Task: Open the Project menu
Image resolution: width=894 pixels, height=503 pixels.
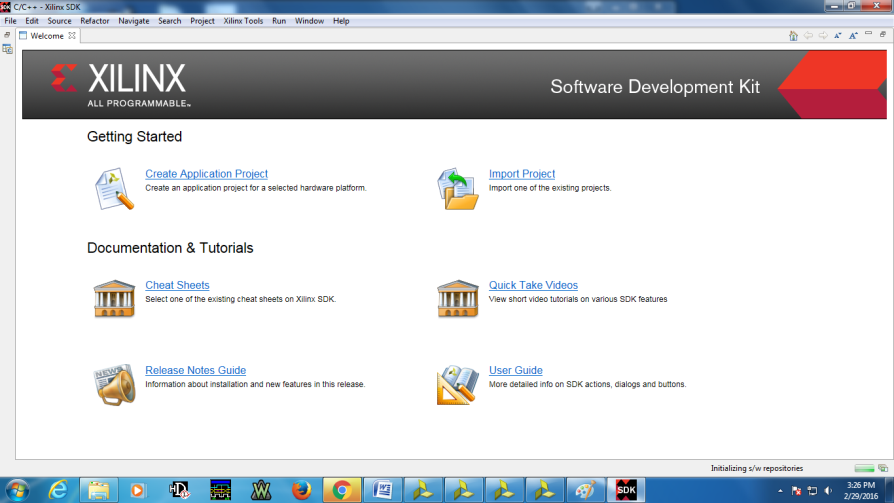Action: [x=202, y=21]
